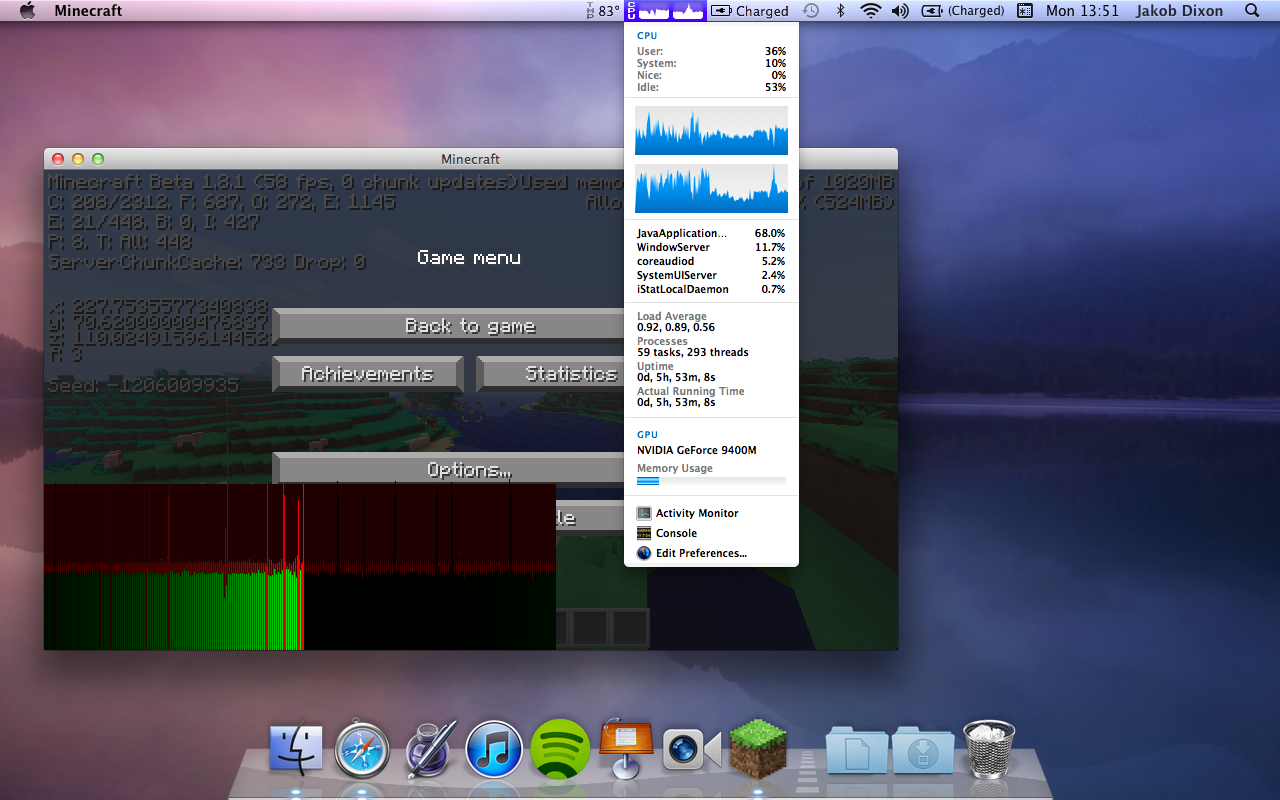This screenshot has height=800, width=1280.
Task: Open the Apple menu
Action: point(27,11)
